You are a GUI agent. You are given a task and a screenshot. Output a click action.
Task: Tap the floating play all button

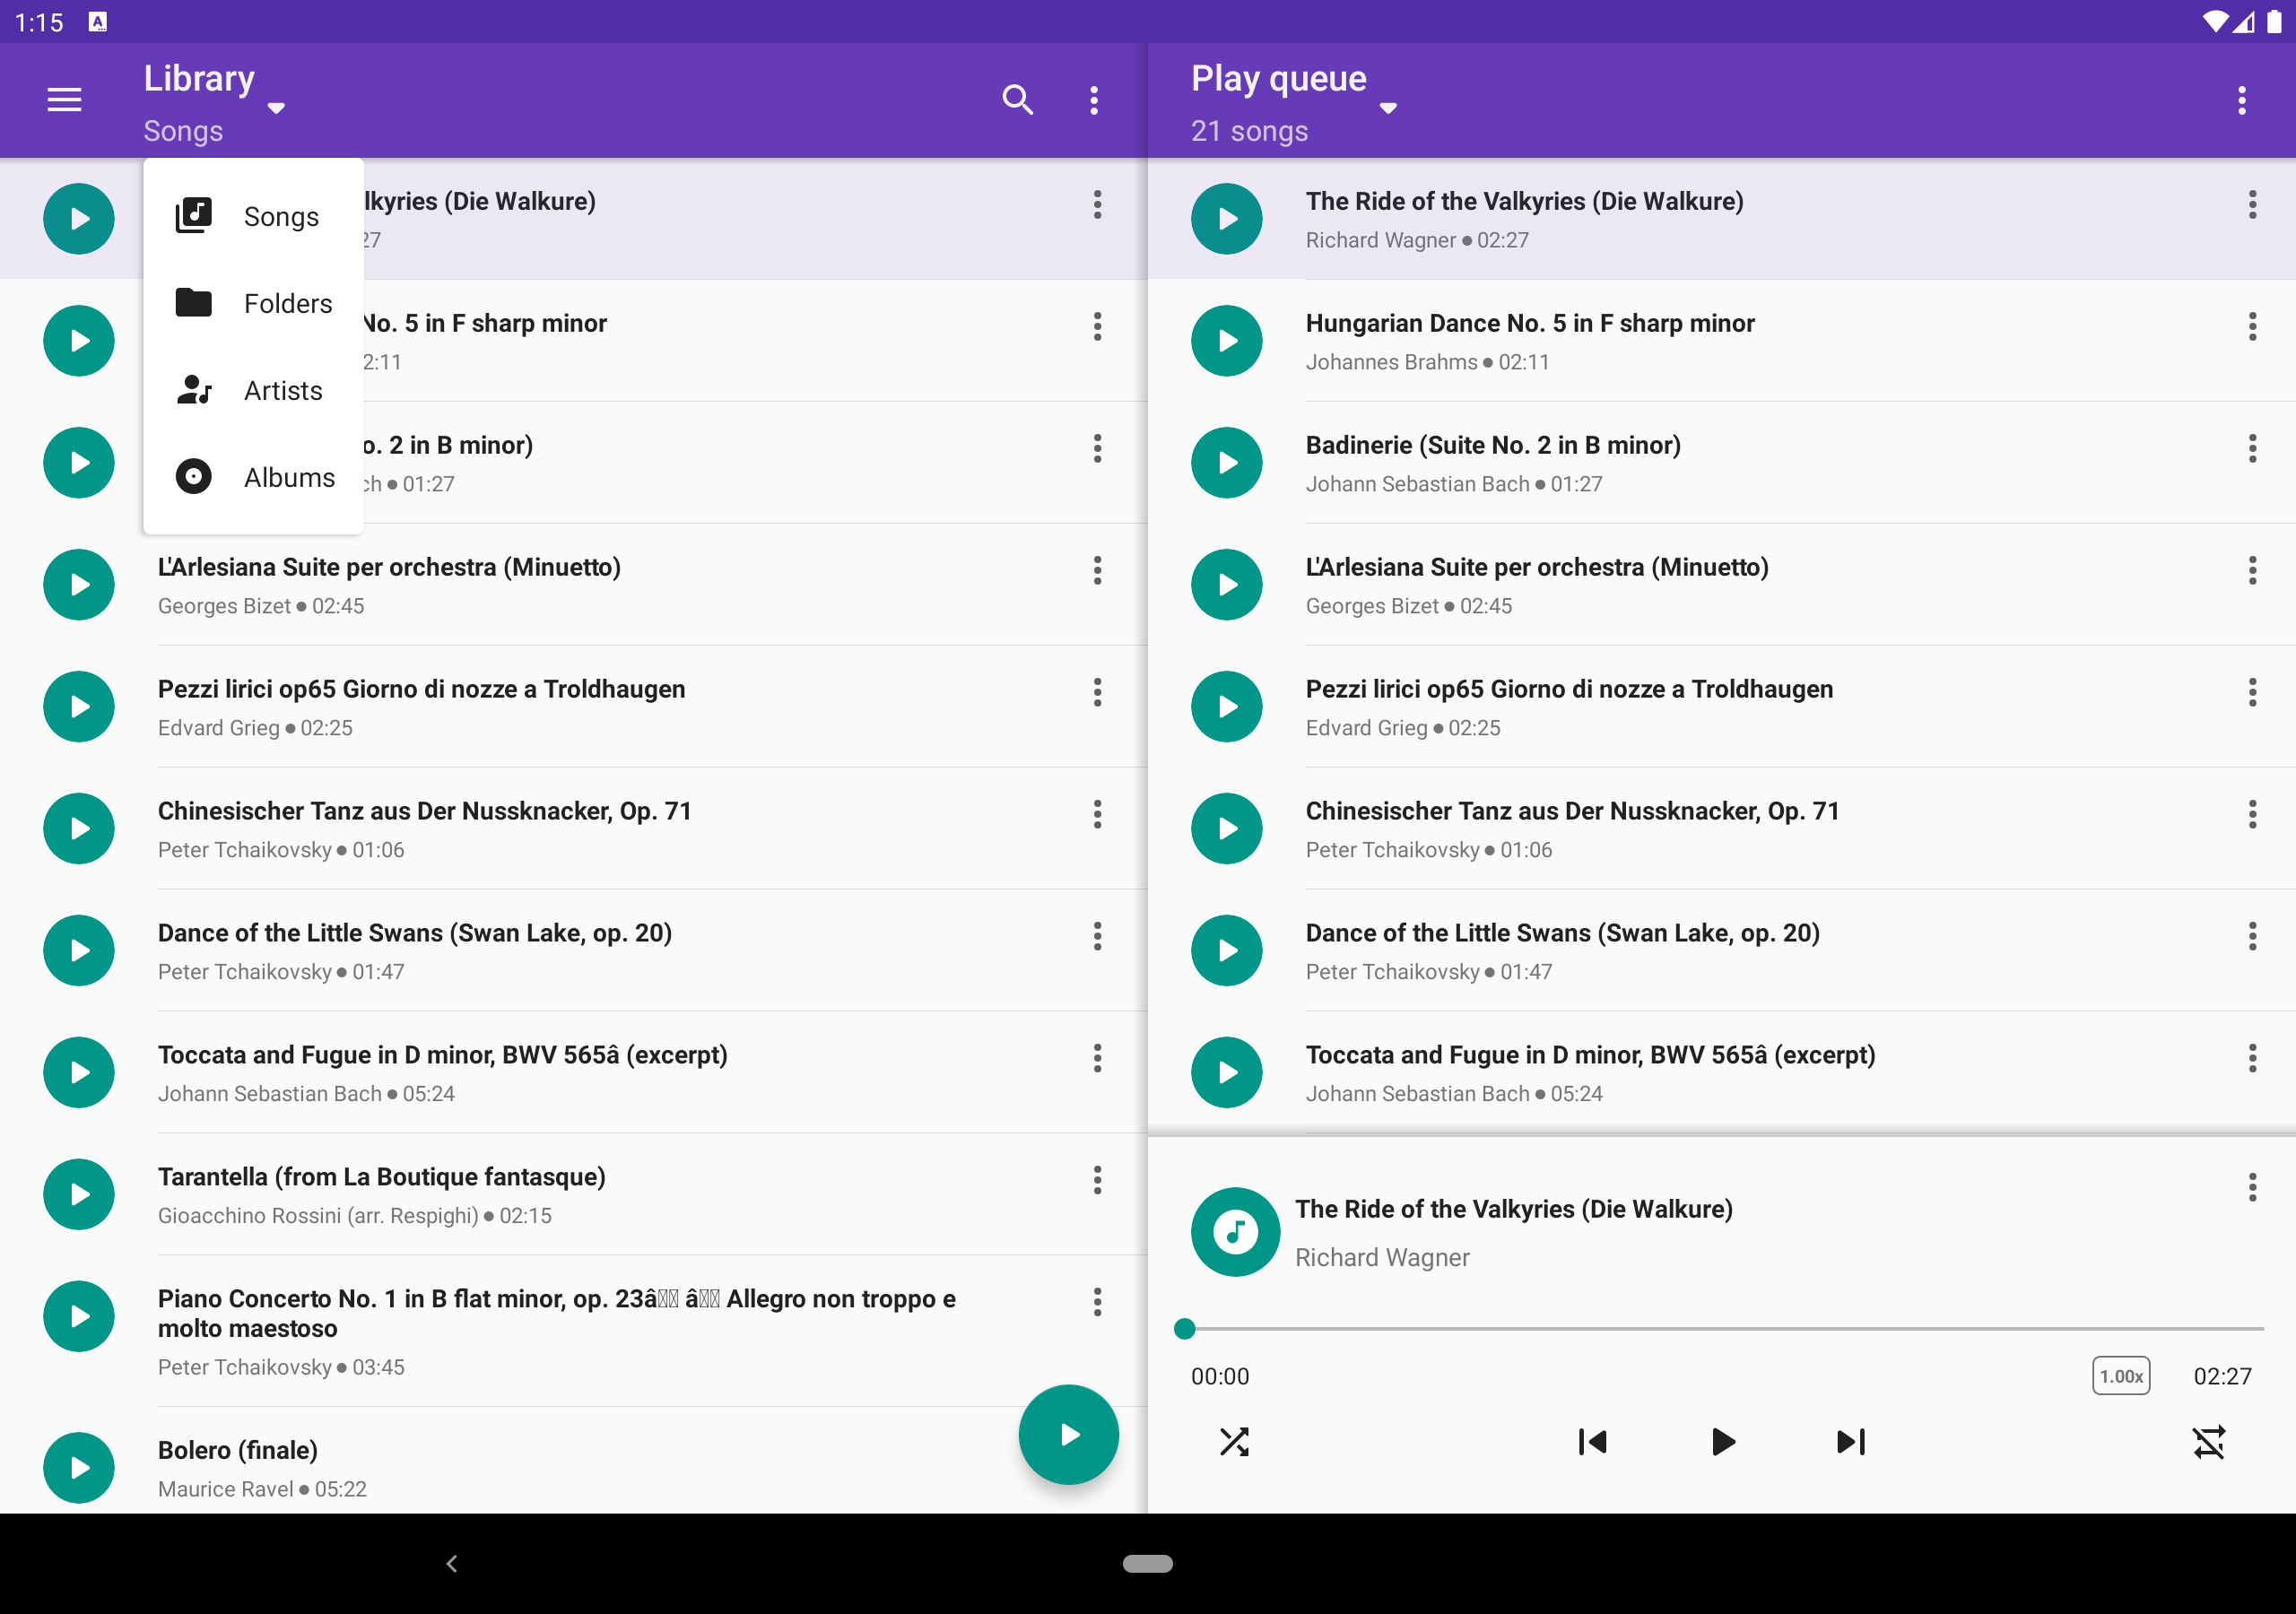[1069, 1435]
